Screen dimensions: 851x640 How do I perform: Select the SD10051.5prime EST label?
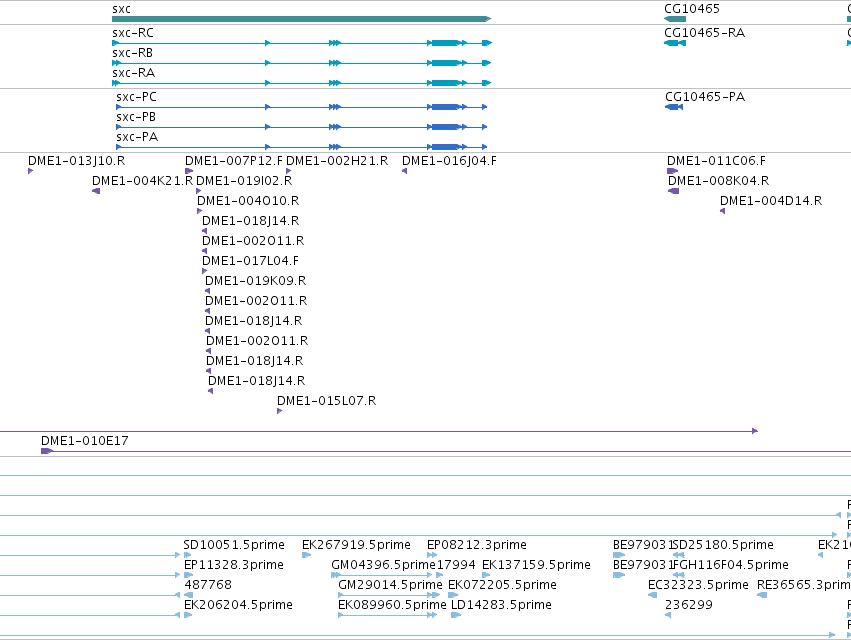pos(234,545)
